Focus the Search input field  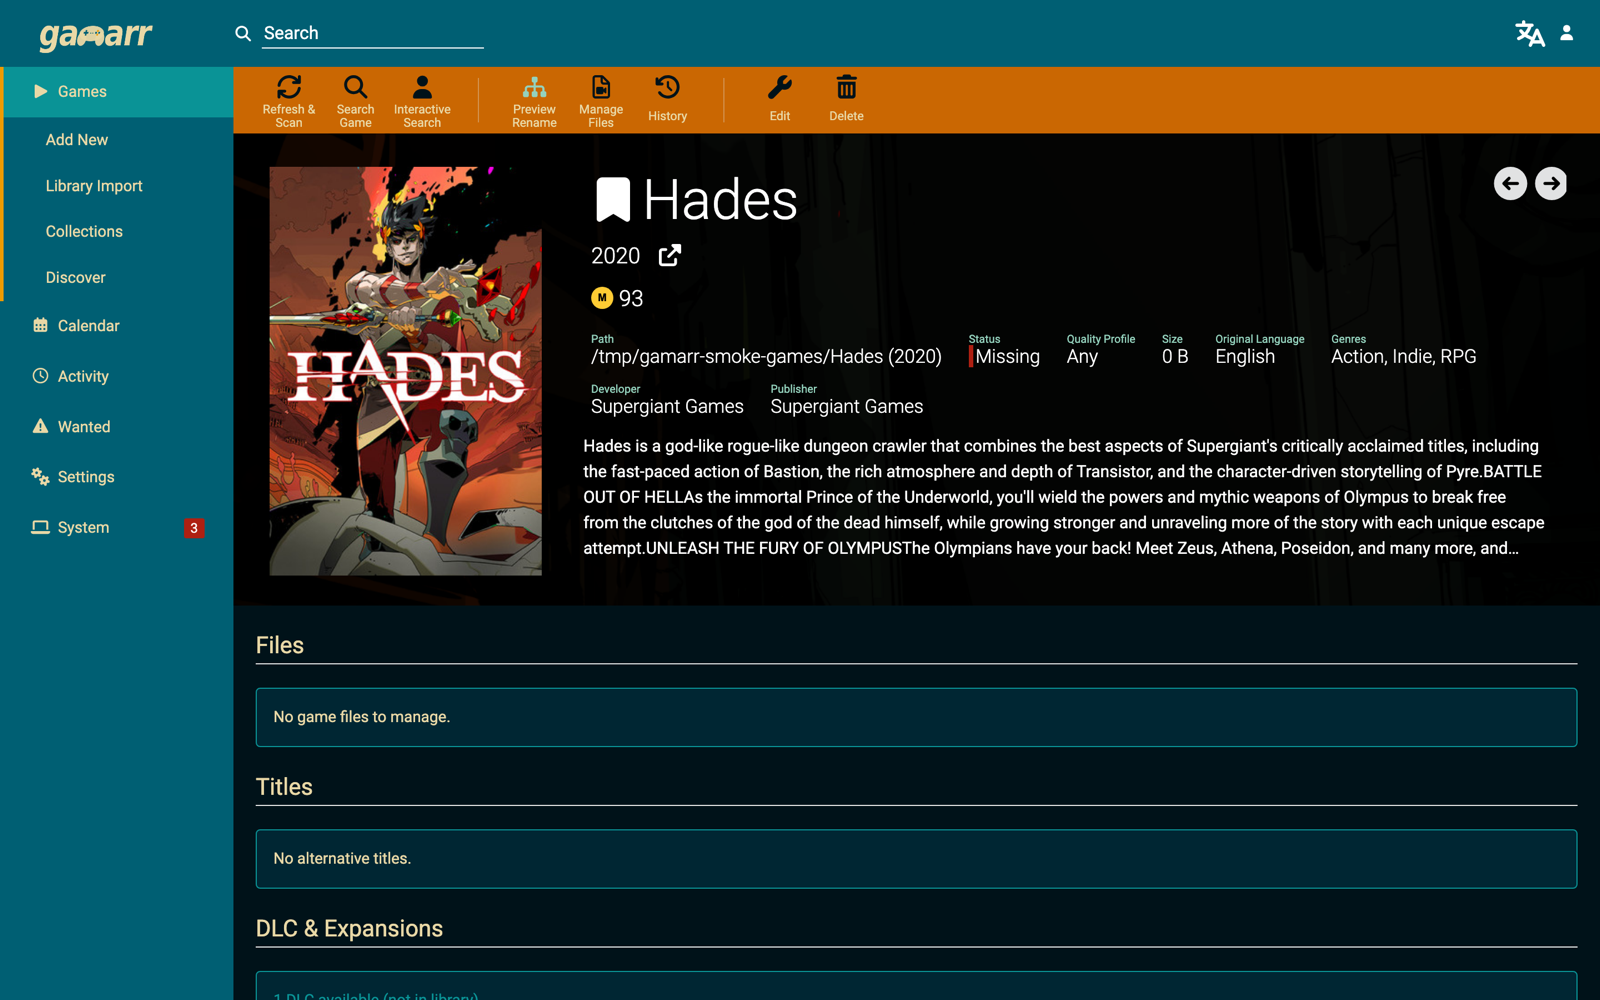(x=373, y=33)
